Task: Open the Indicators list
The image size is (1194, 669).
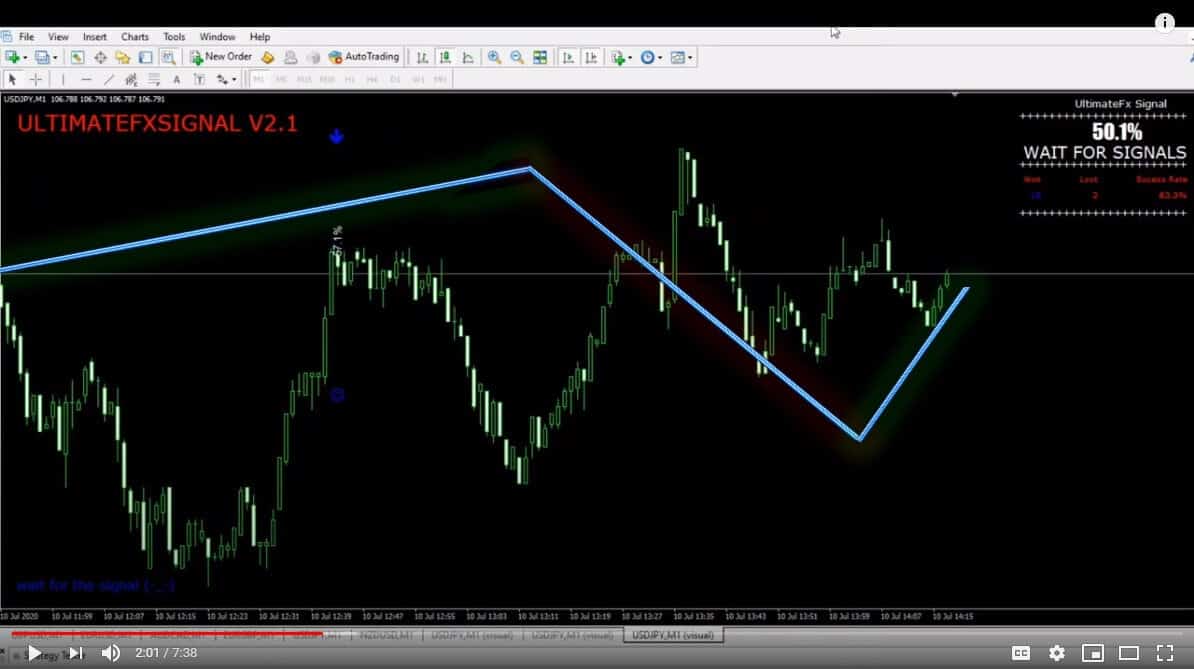Action: point(616,57)
